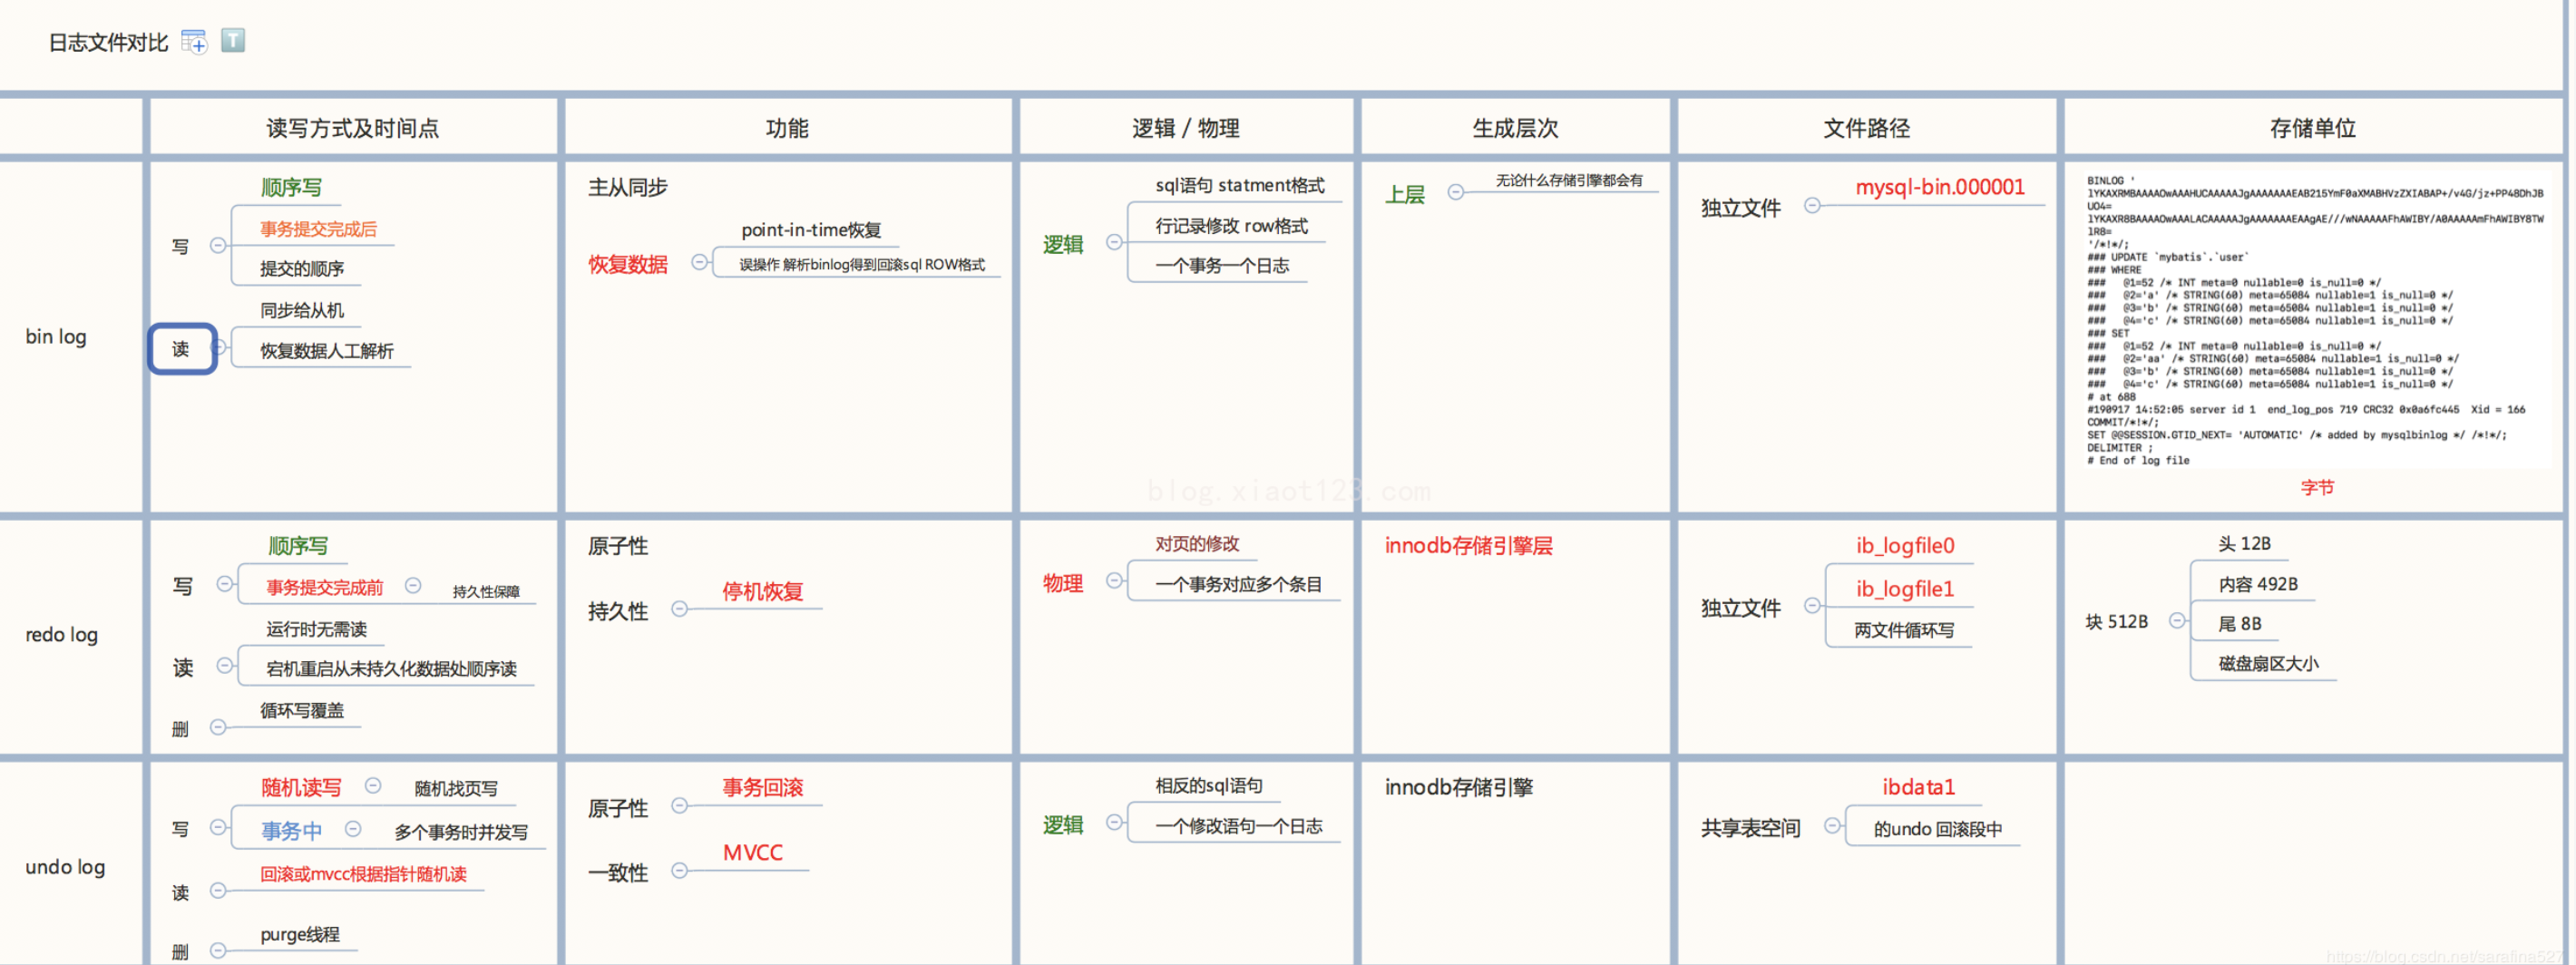Select the point-in-time恢复 node
The height and width of the screenshot is (965, 2576).
tap(811, 230)
